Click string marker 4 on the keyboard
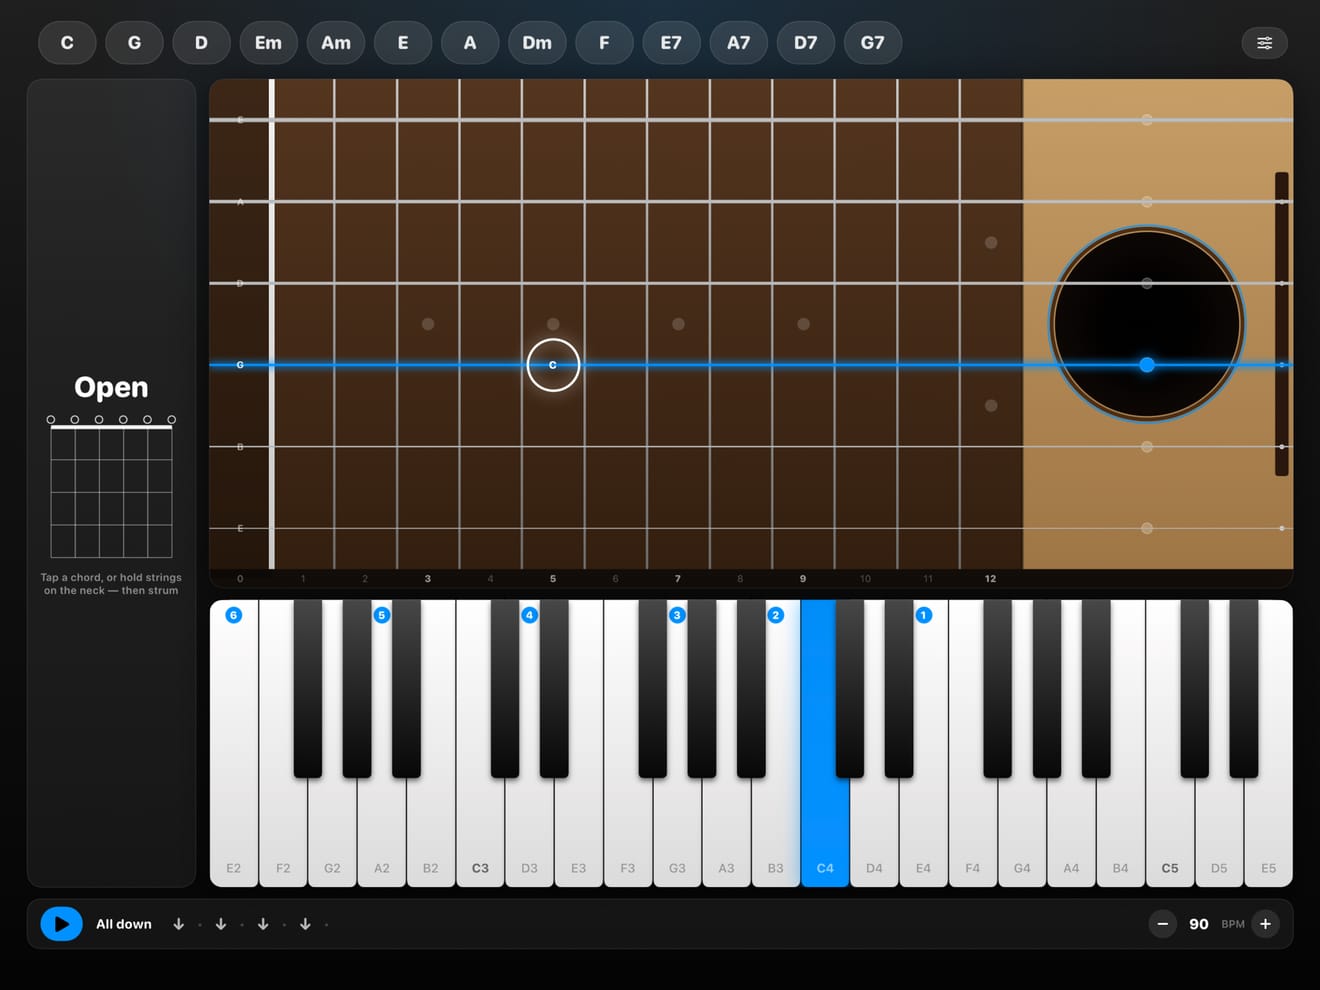This screenshot has height=990, width=1320. click(529, 615)
